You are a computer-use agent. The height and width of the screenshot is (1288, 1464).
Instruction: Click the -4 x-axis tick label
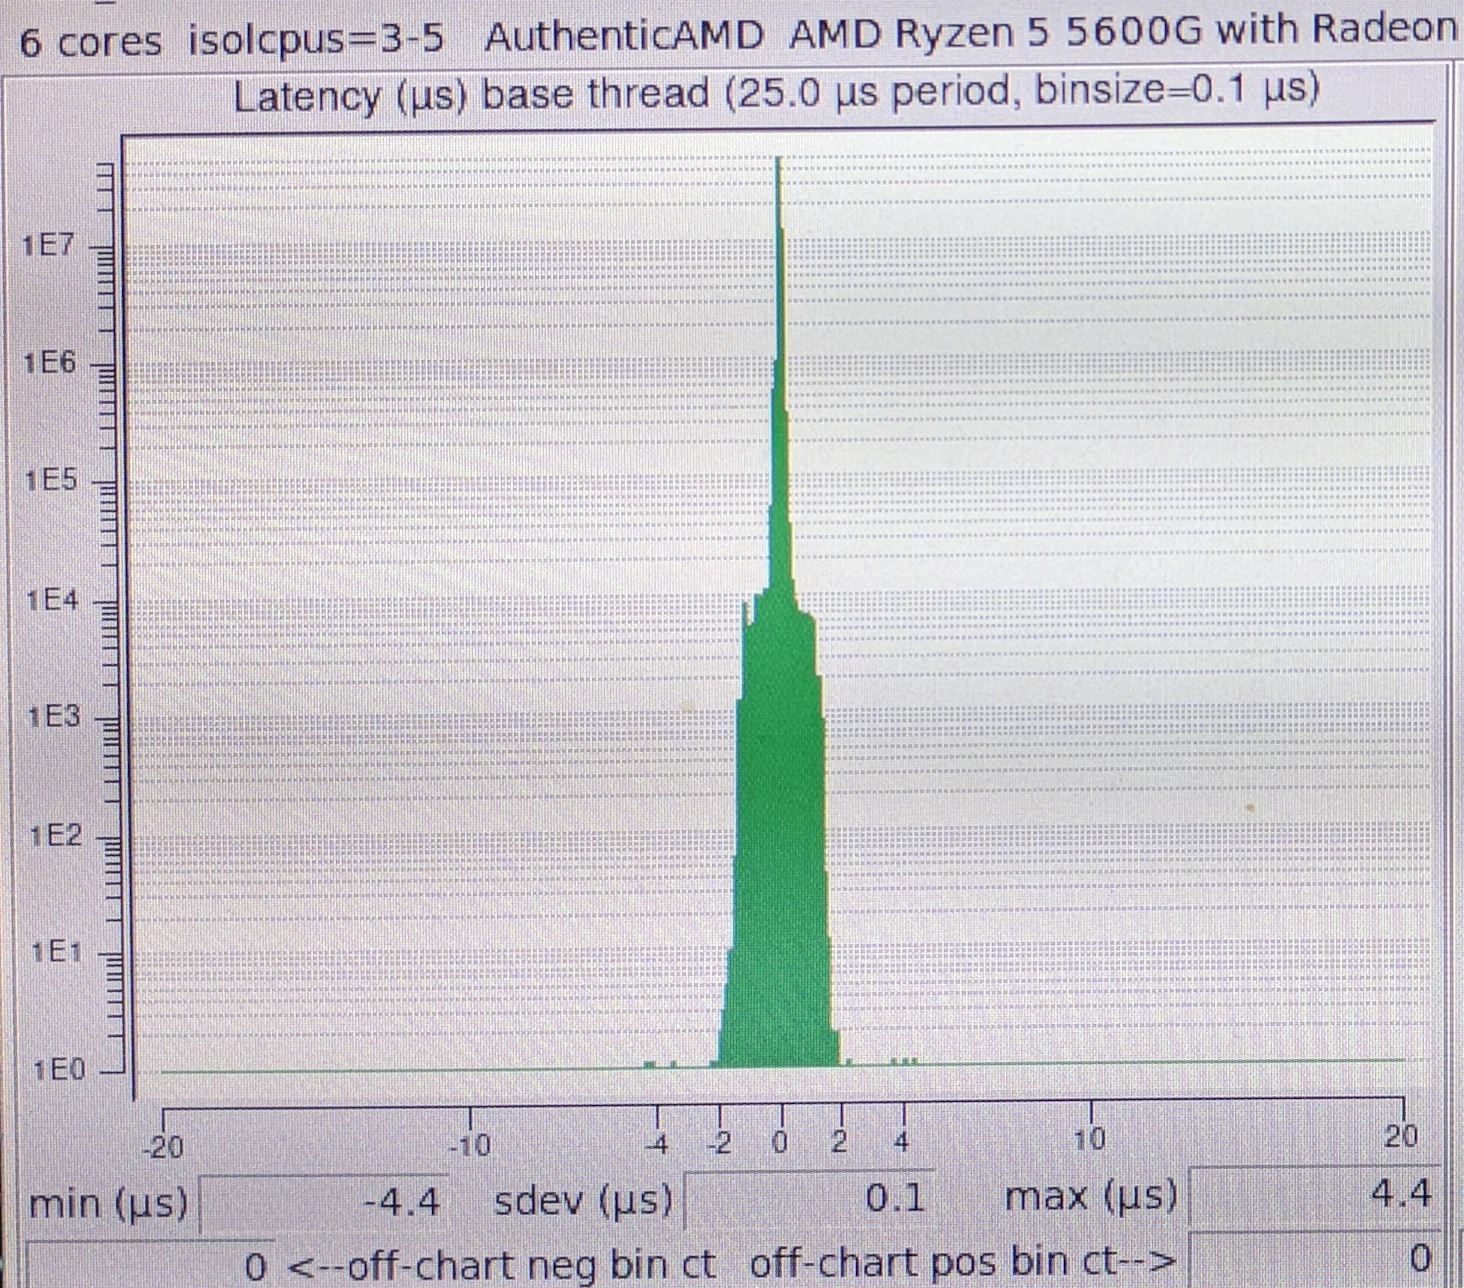pos(655,1143)
